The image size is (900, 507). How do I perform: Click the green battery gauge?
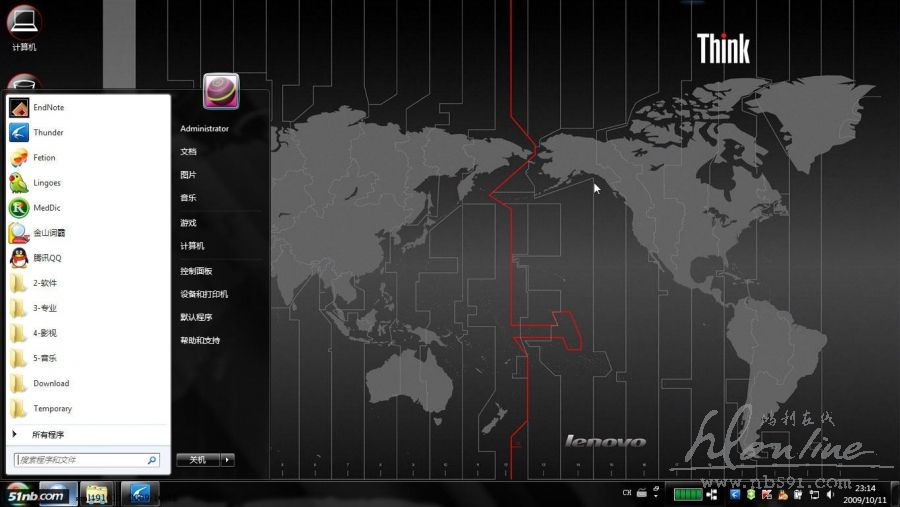pos(688,494)
